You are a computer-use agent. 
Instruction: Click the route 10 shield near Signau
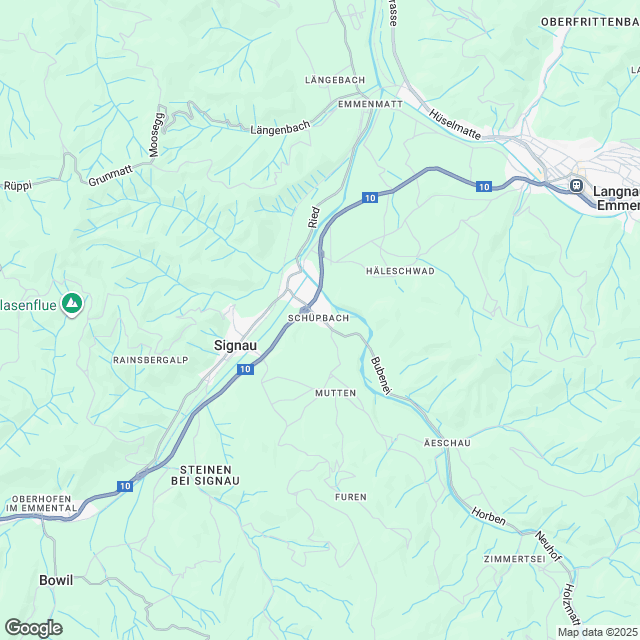click(x=245, y=369)
